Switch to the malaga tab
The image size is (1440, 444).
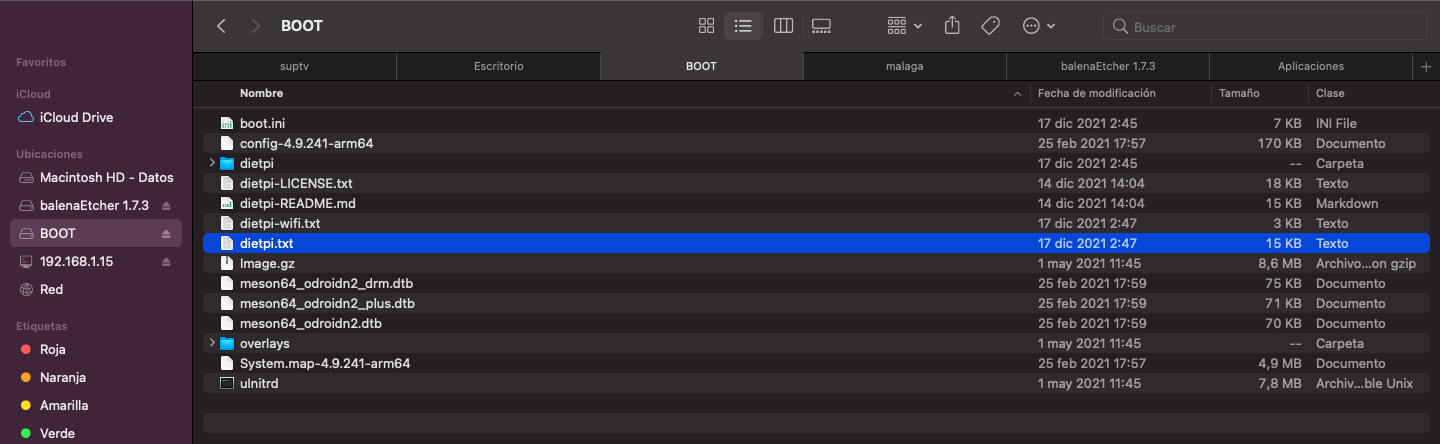tap(904, 66)
